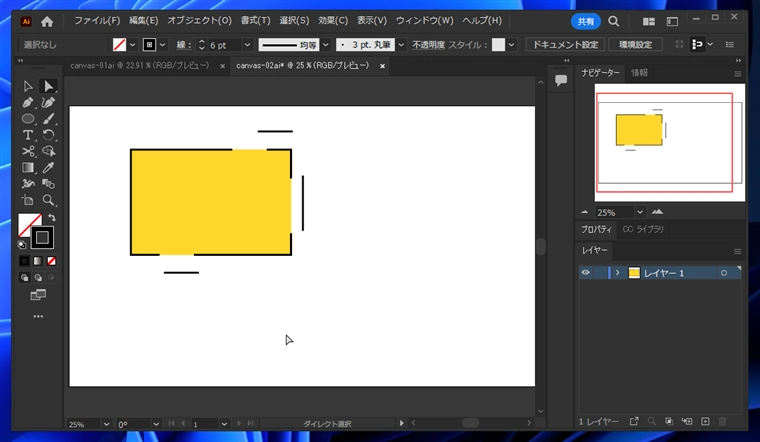Enable Draw Behind mode
The height and width of the screenshot is (442, 760).
(x=38, y=278)
